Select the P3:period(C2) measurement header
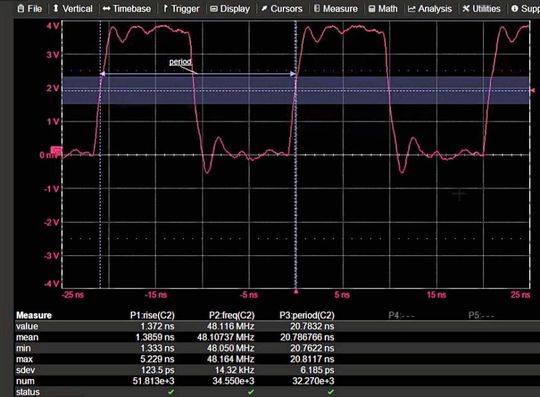The width and height of the screenshot is (540, 397). [307, 315]
